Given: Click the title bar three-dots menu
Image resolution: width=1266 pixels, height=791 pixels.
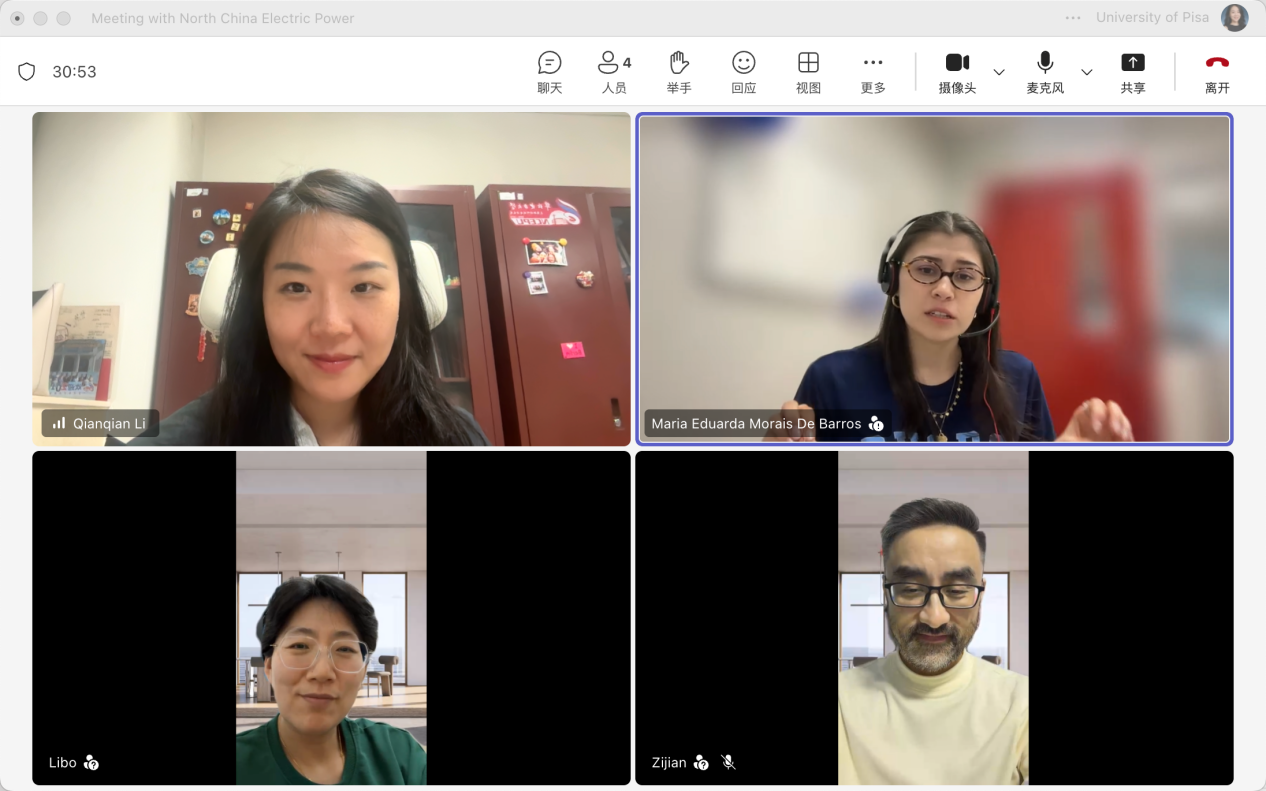Looking at the screenshot, I should [x=1073, y=18].
